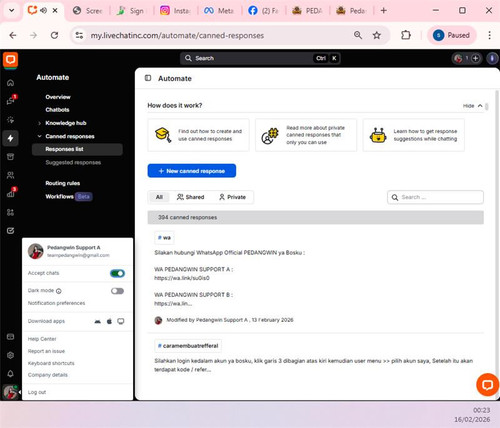
Task: Open Company details link
Action: (x=48, y=375)
